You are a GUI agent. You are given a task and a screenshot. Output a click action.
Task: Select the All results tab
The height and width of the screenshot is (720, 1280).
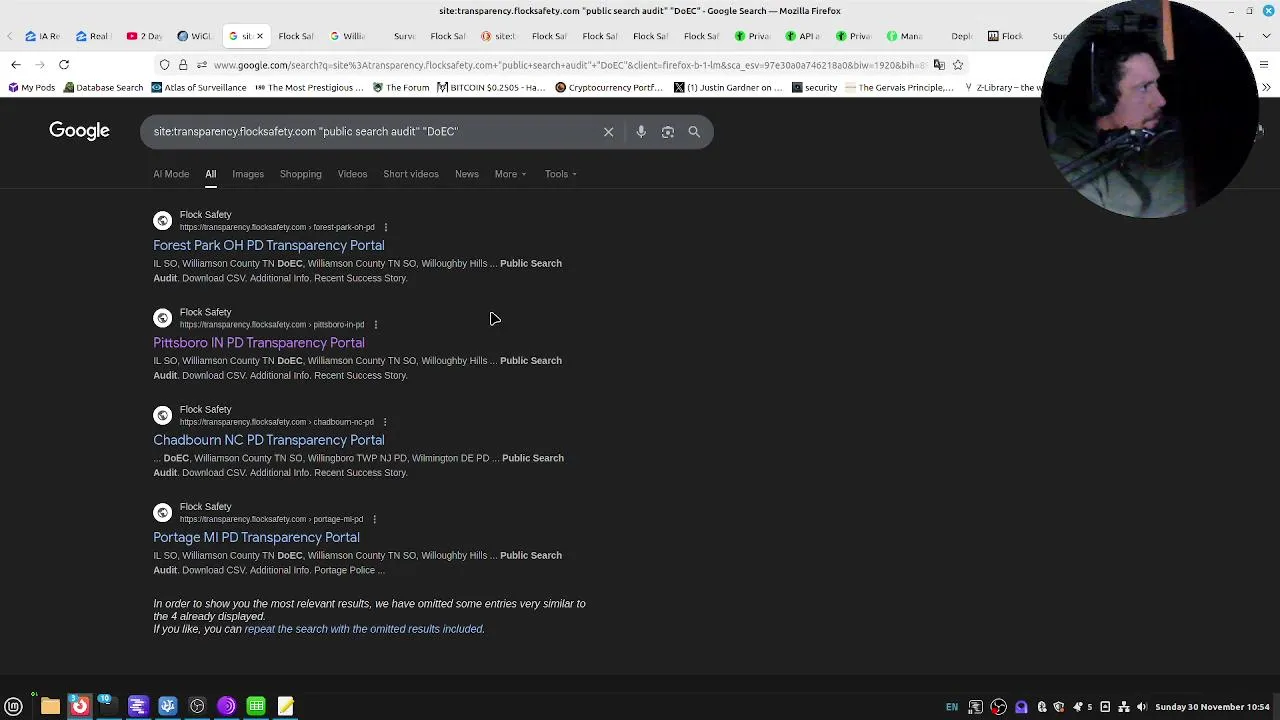tap(210, 174)
